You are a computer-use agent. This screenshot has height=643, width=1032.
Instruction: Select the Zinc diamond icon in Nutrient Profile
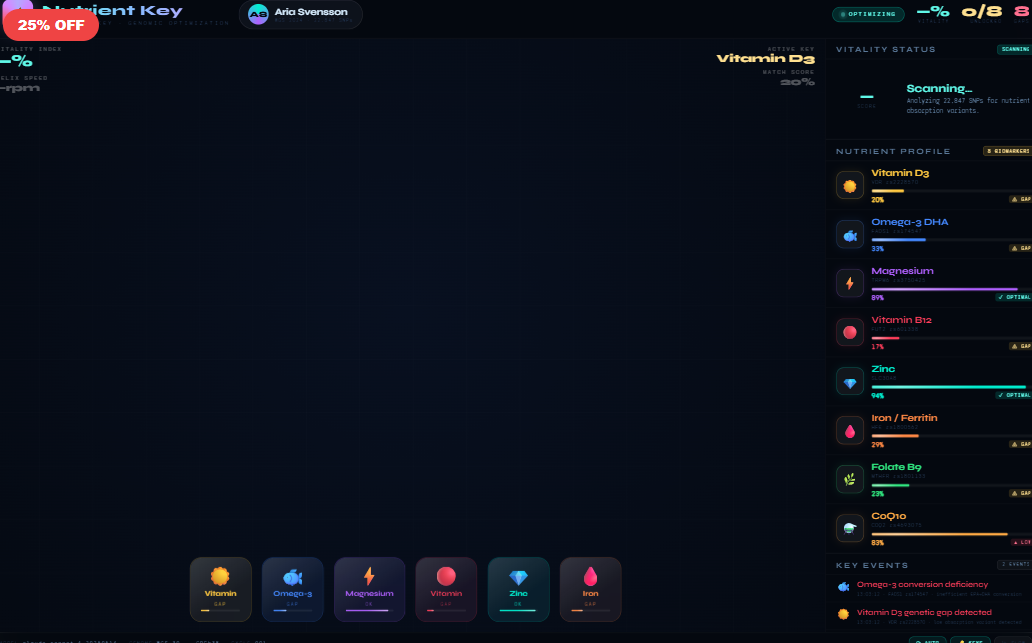850,381
